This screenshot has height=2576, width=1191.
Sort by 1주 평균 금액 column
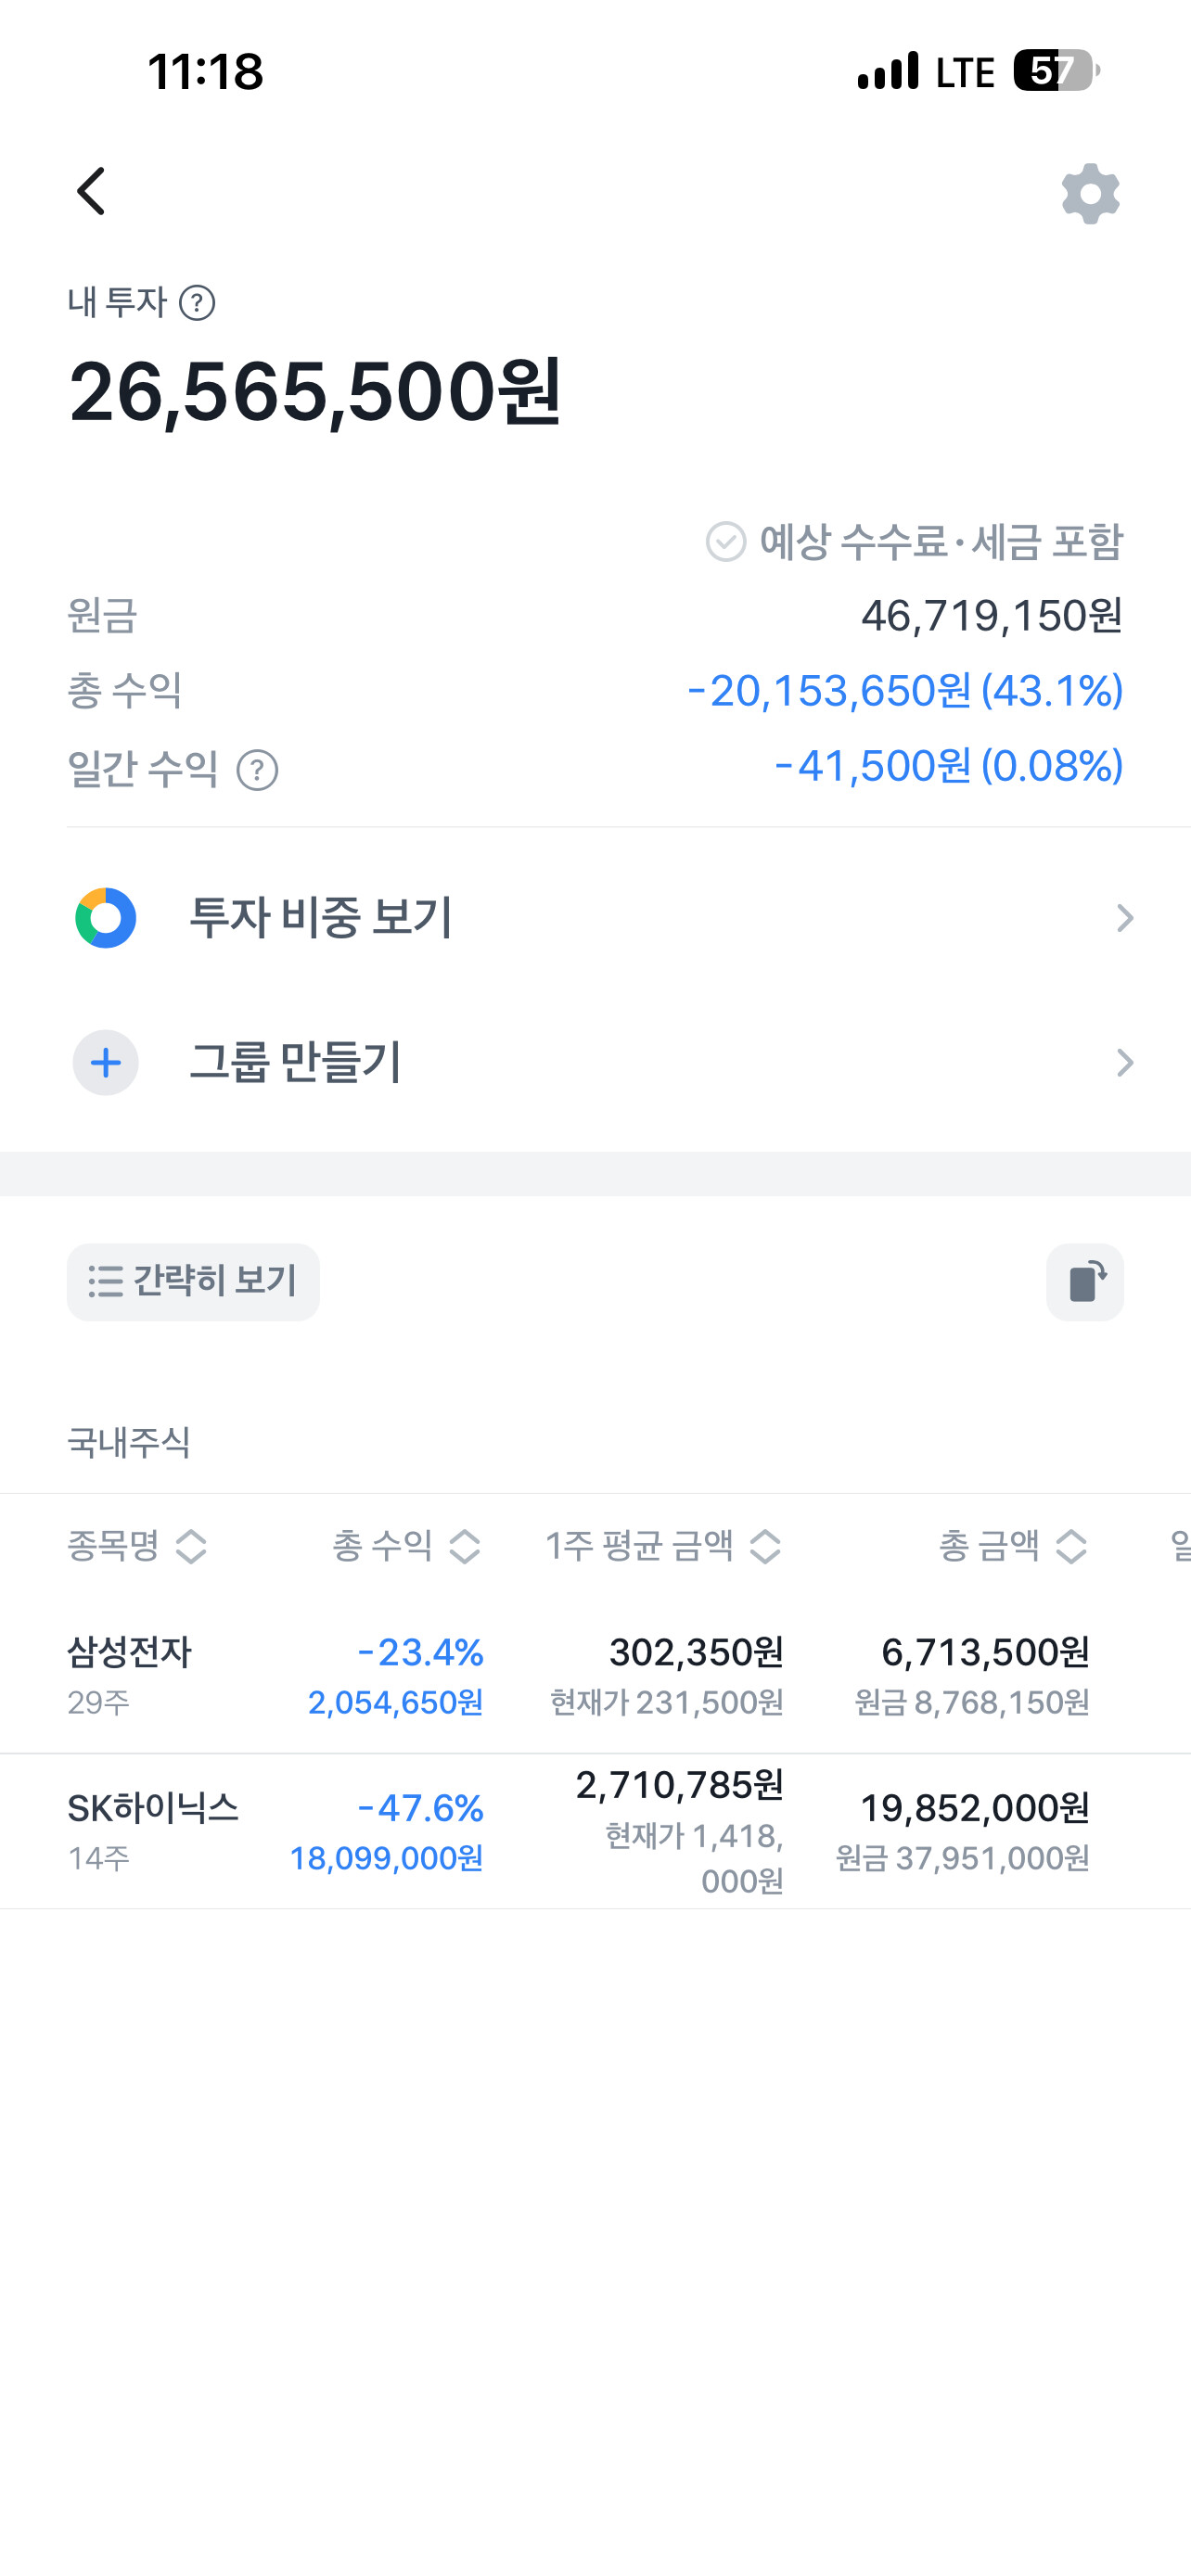coord(663,1546)
